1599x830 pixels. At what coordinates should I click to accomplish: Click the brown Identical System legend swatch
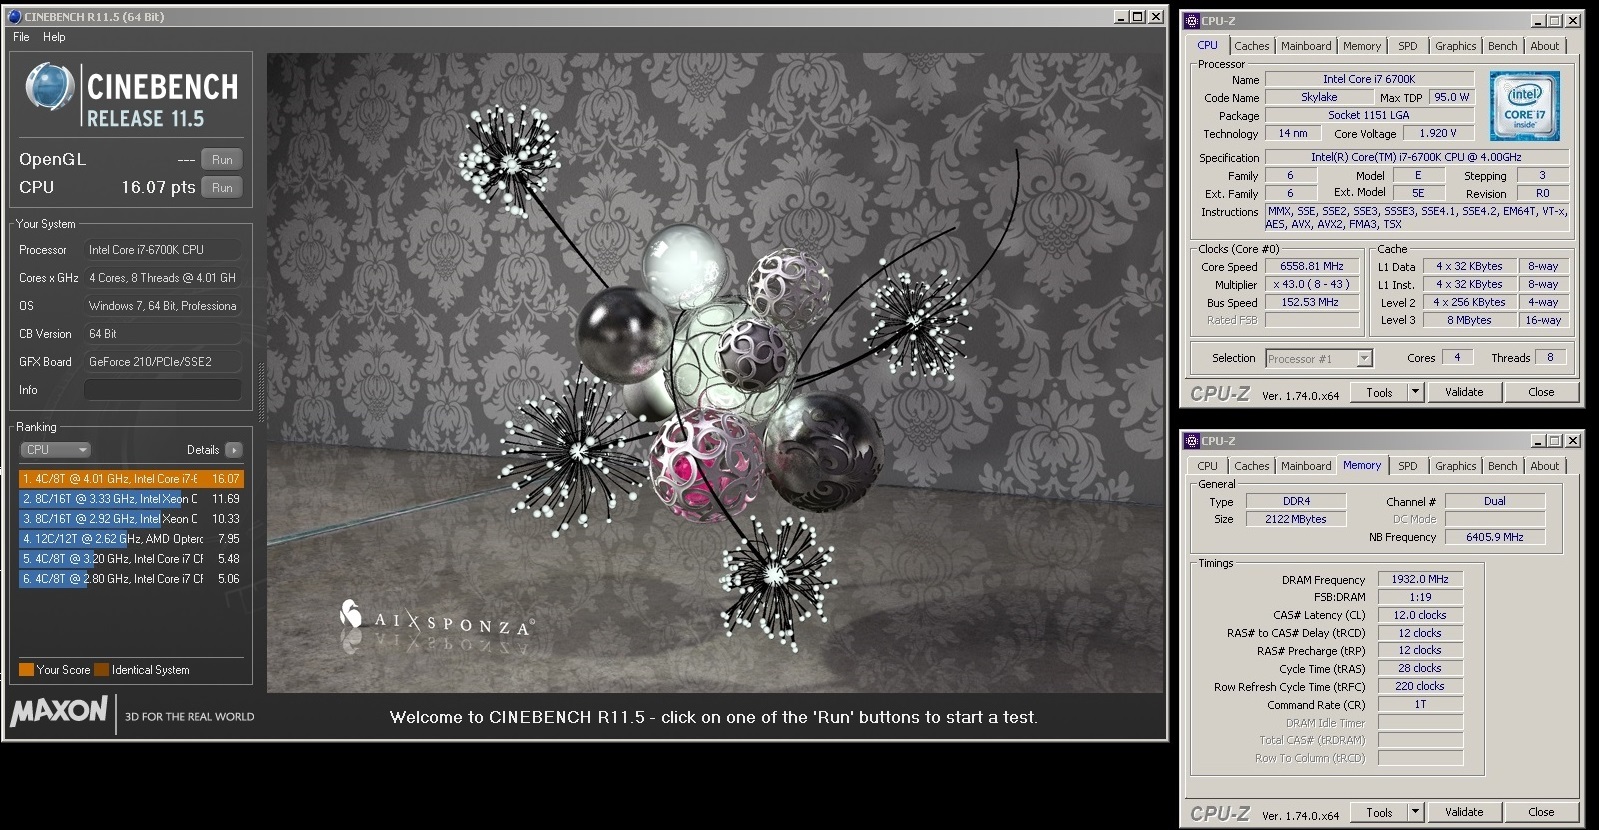click(101, 670)
